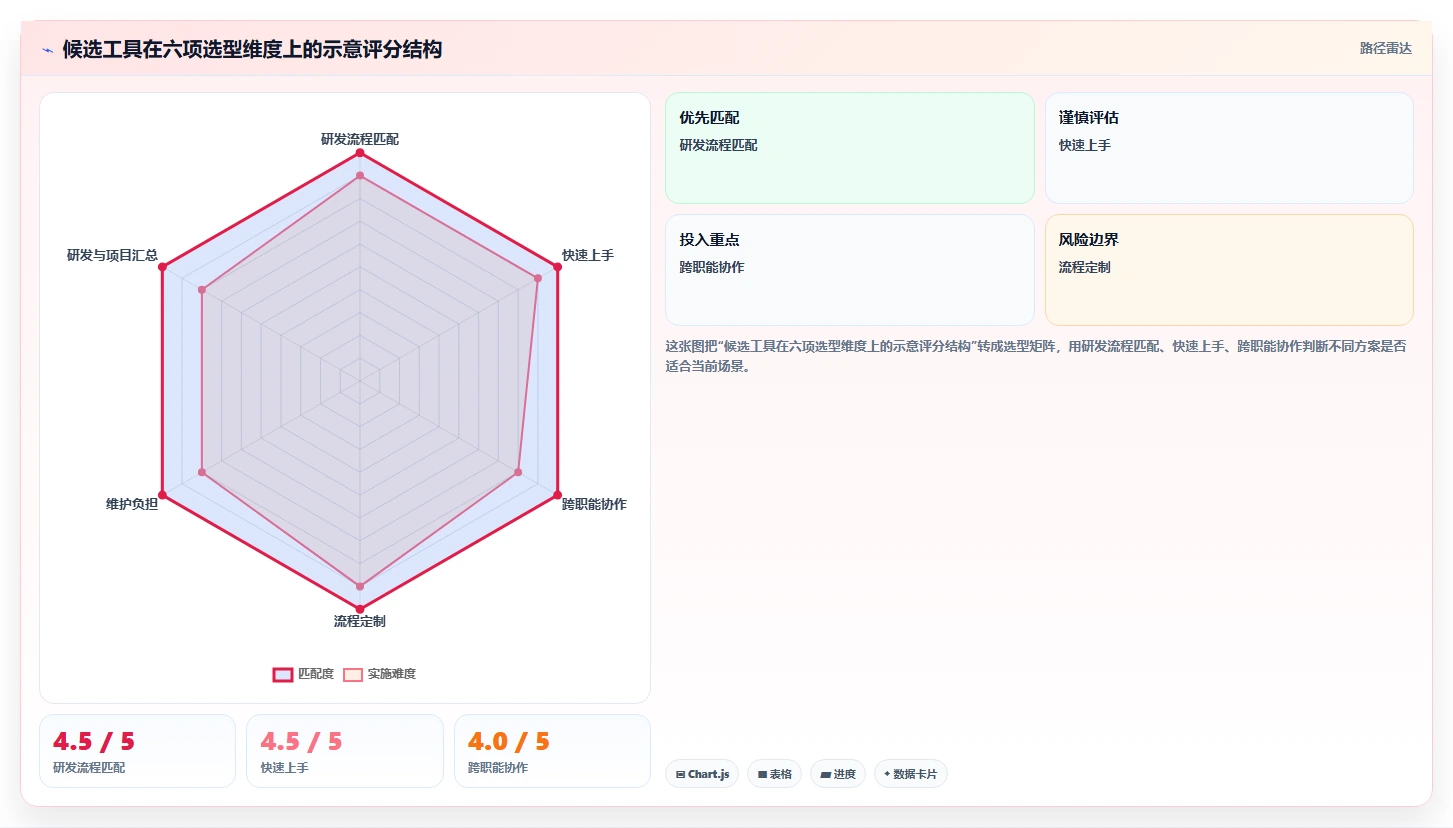Image resolution: width=1453 pixels, height=828 pixels.
Task: Click the description paragraph starting 这张图把
Action: point(1035,356)
